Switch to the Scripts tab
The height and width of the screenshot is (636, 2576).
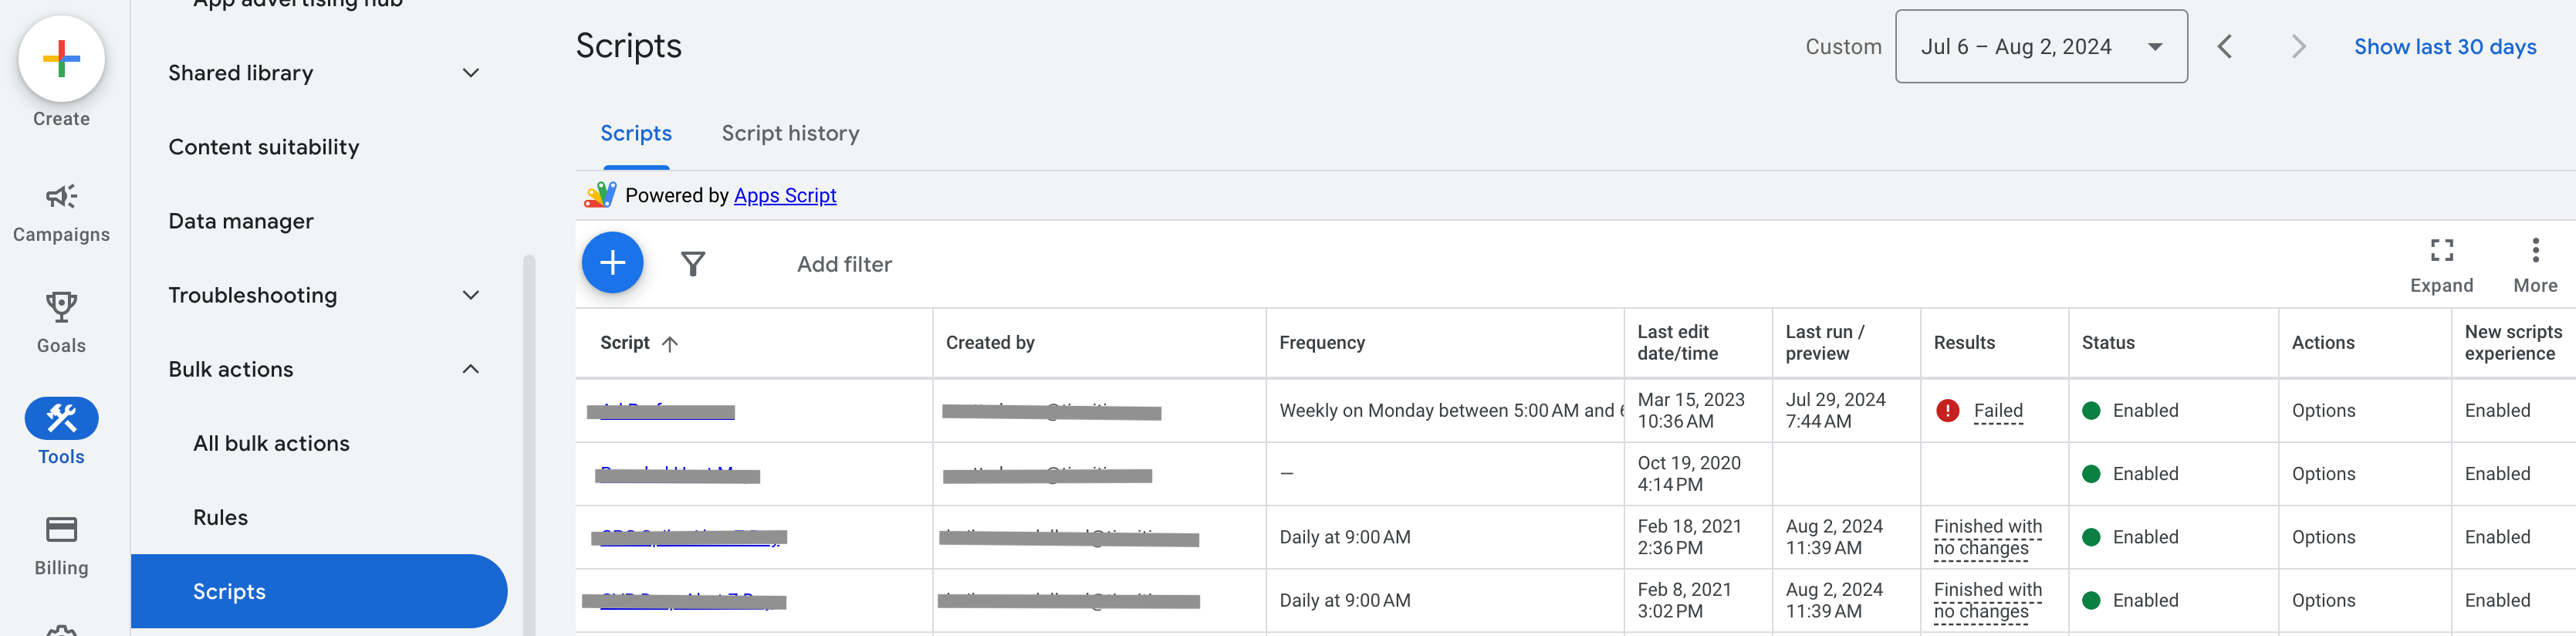(x=636, y=134)
